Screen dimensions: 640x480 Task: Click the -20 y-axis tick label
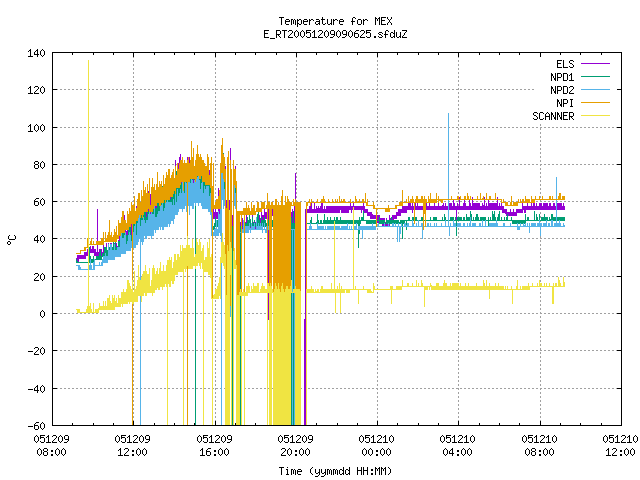(x=36, y=351)
